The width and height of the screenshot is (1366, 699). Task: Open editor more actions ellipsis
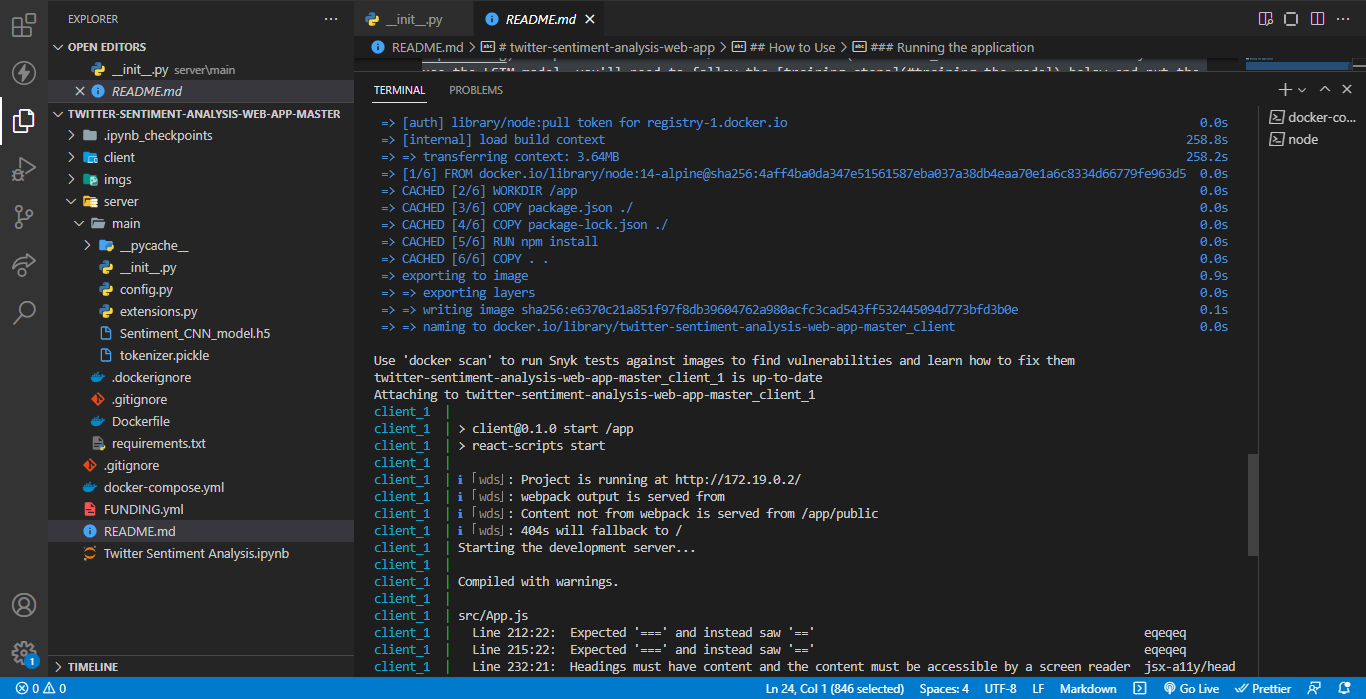tap(1342, 19)
